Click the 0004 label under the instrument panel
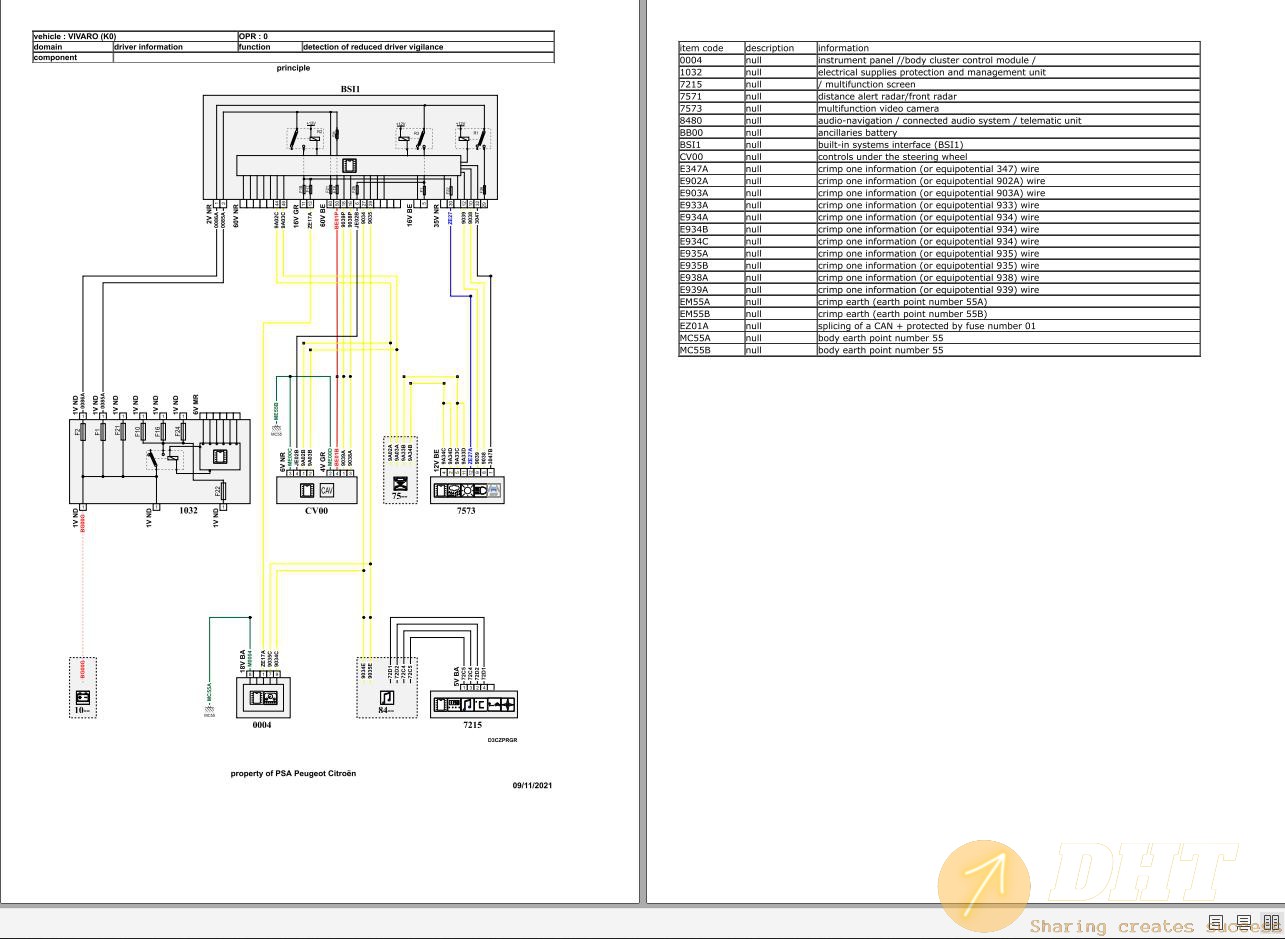The image size is (1285, 939). coord(261,724)
